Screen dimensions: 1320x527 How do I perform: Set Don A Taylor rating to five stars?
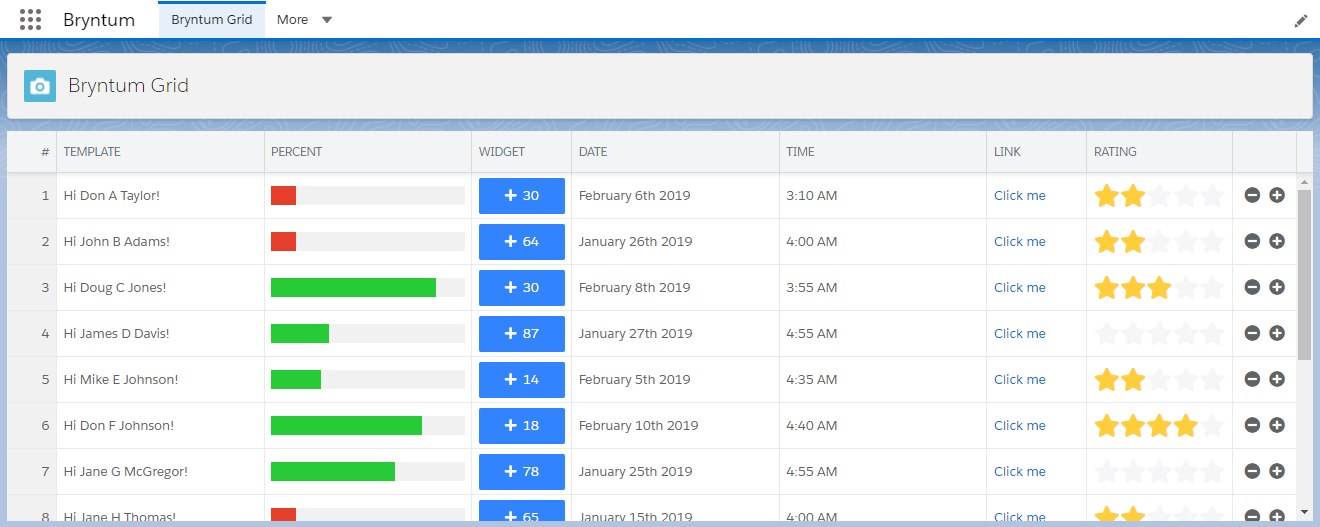(1212, 196)
